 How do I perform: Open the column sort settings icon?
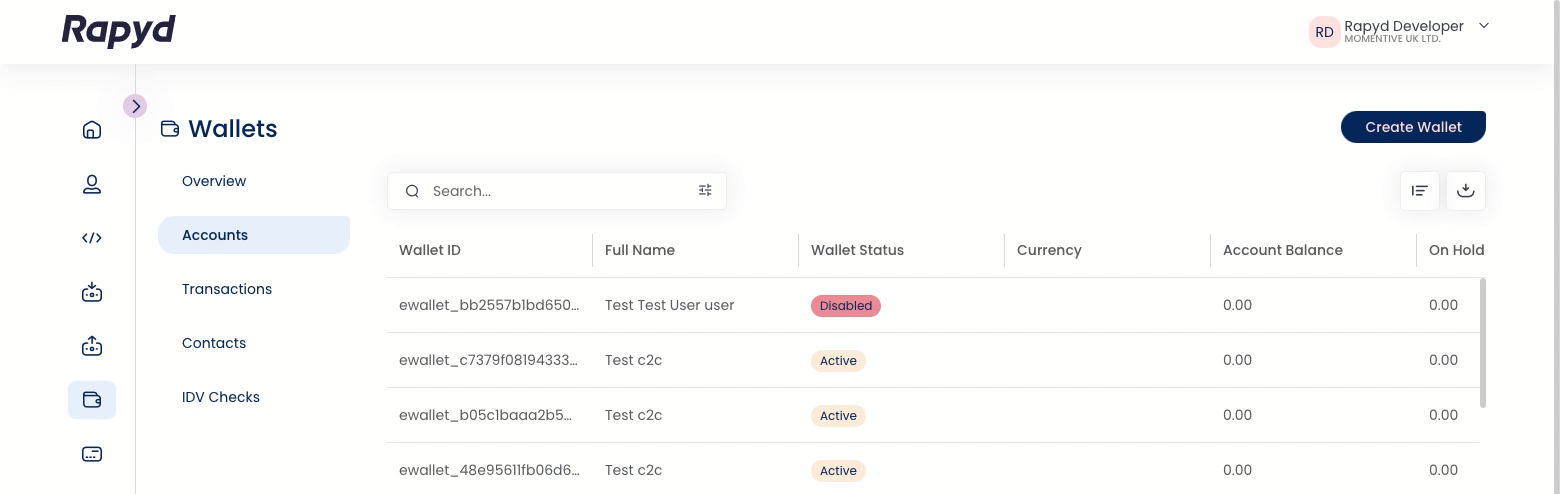(x=1420, y=191)
